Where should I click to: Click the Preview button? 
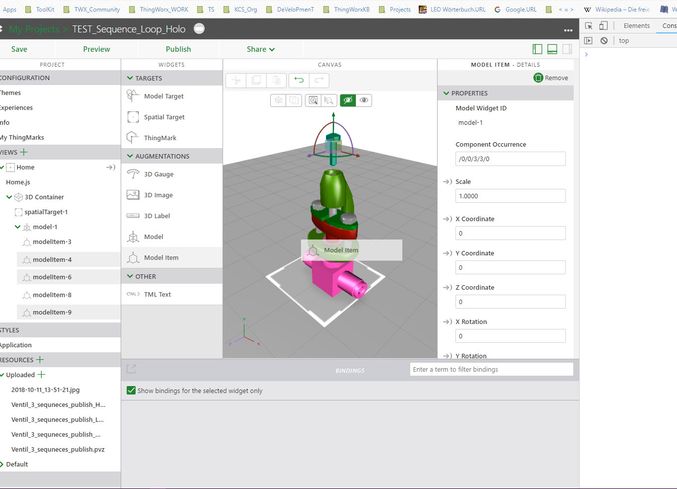coord(96,49)
